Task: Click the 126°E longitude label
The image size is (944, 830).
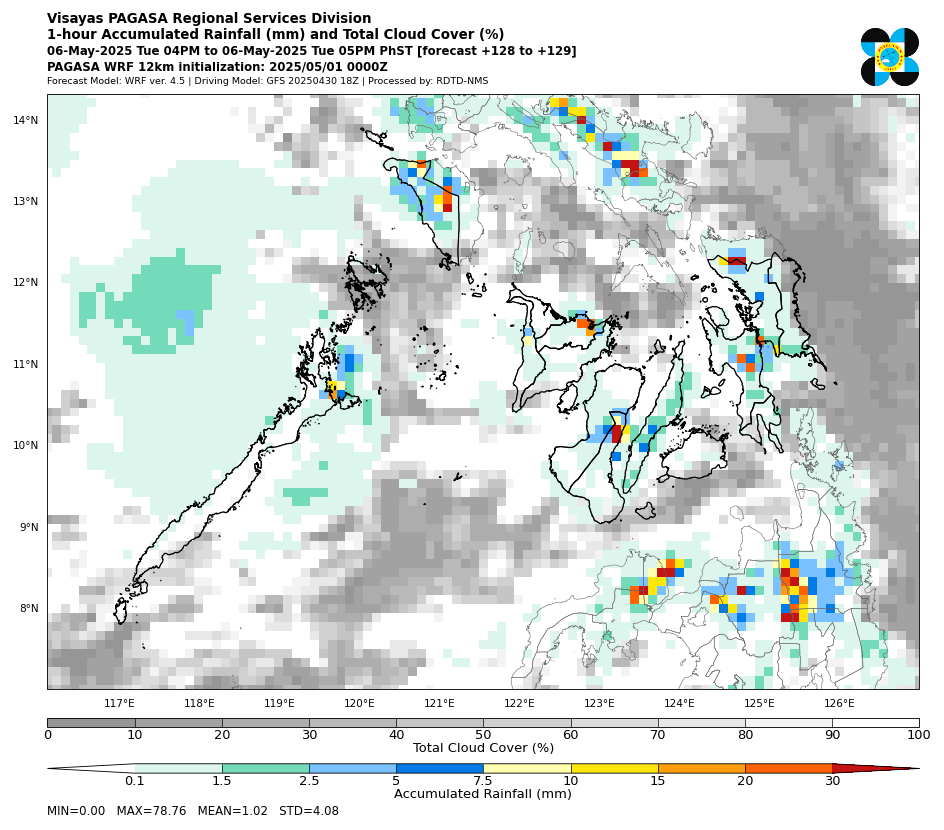Action: 840,703
